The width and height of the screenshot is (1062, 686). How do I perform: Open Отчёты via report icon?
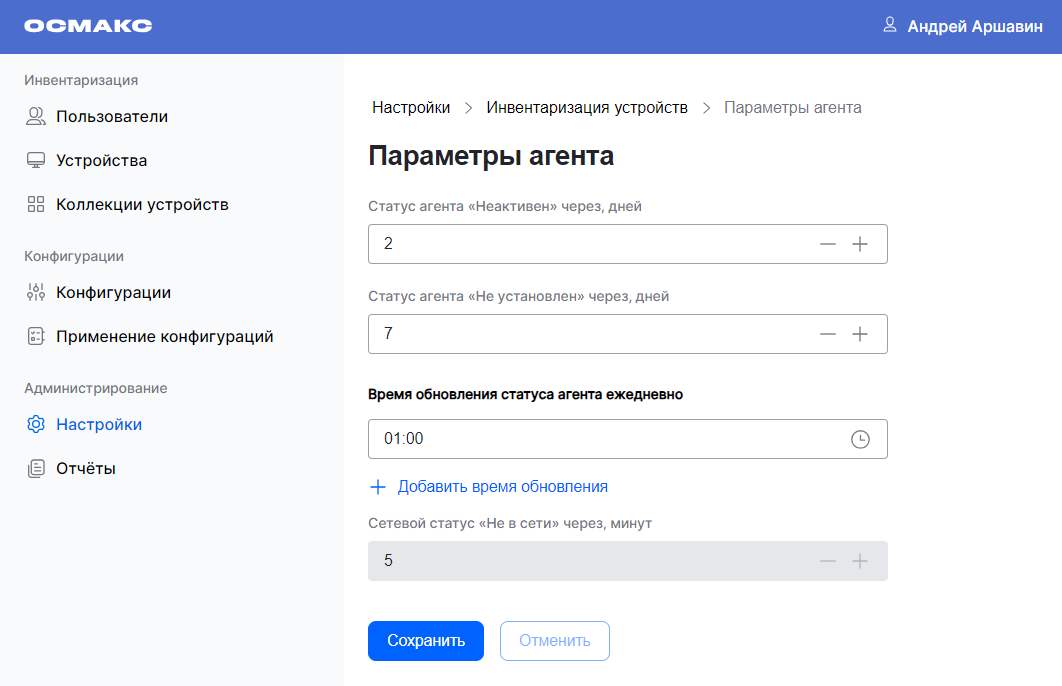[x=36, y=467]
